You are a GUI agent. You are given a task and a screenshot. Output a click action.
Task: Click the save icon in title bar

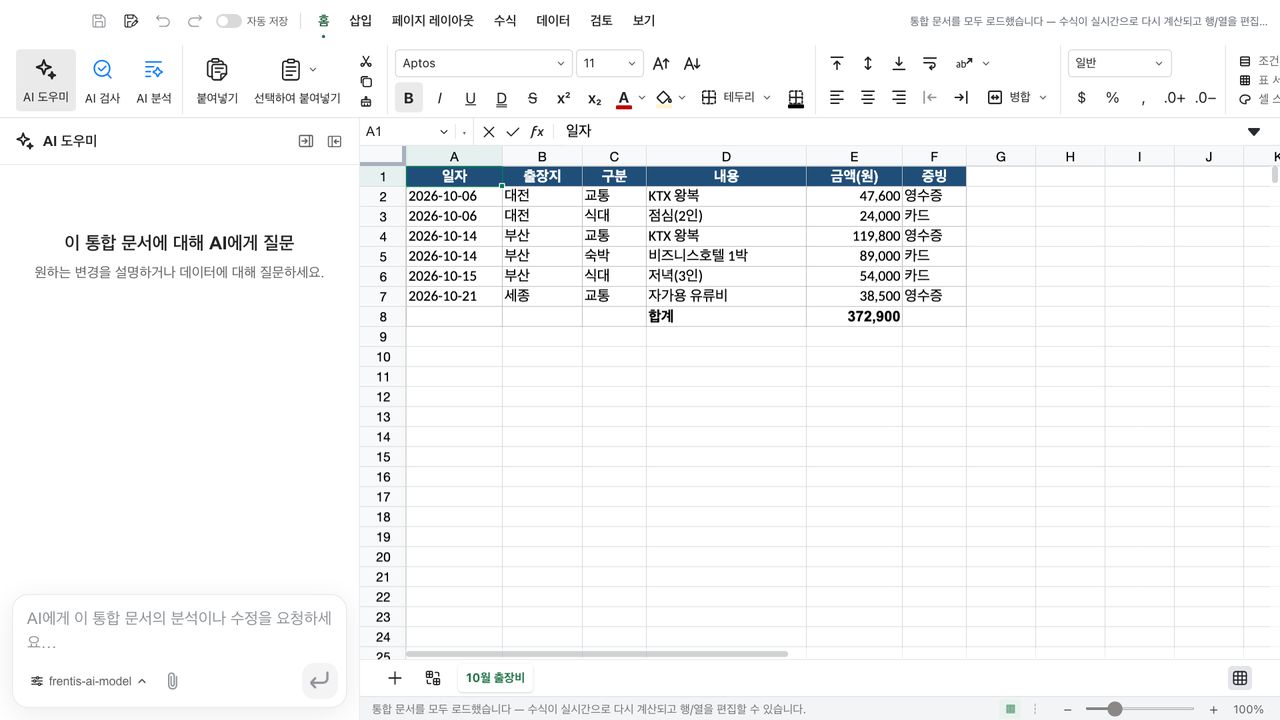point(99,20)
